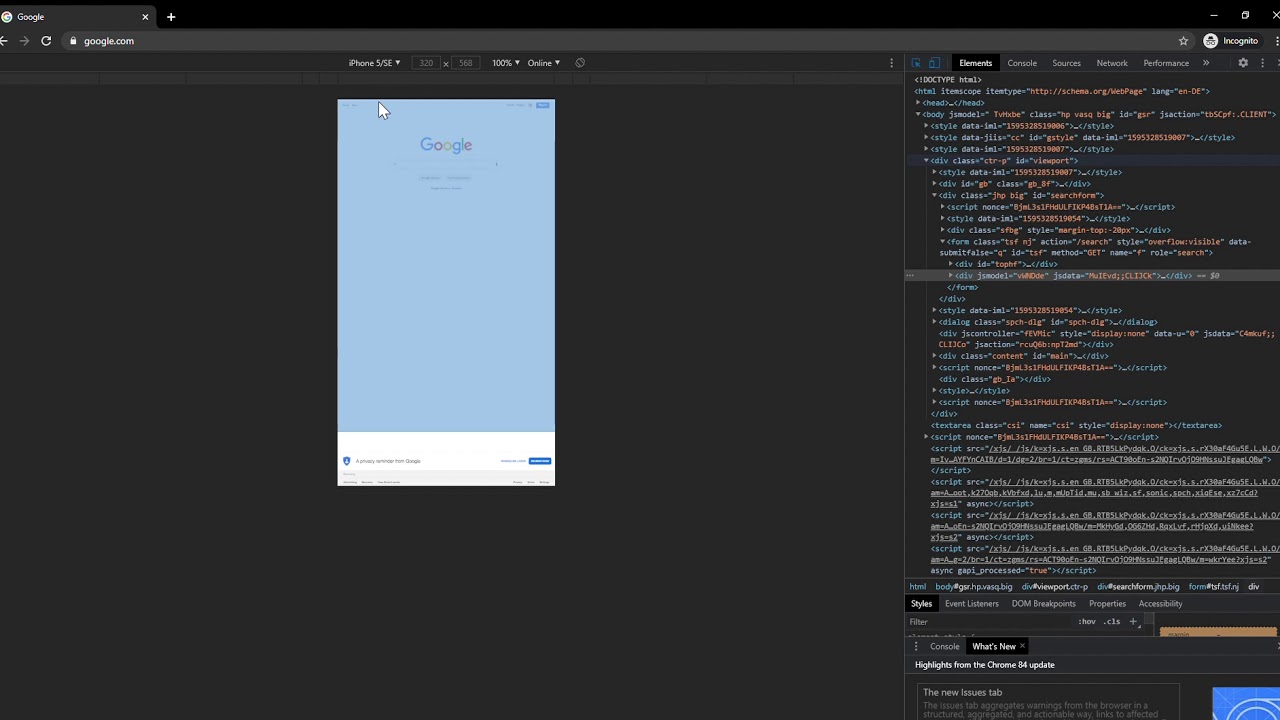Open the Network tab
1280x720 pixels.
1112,63
